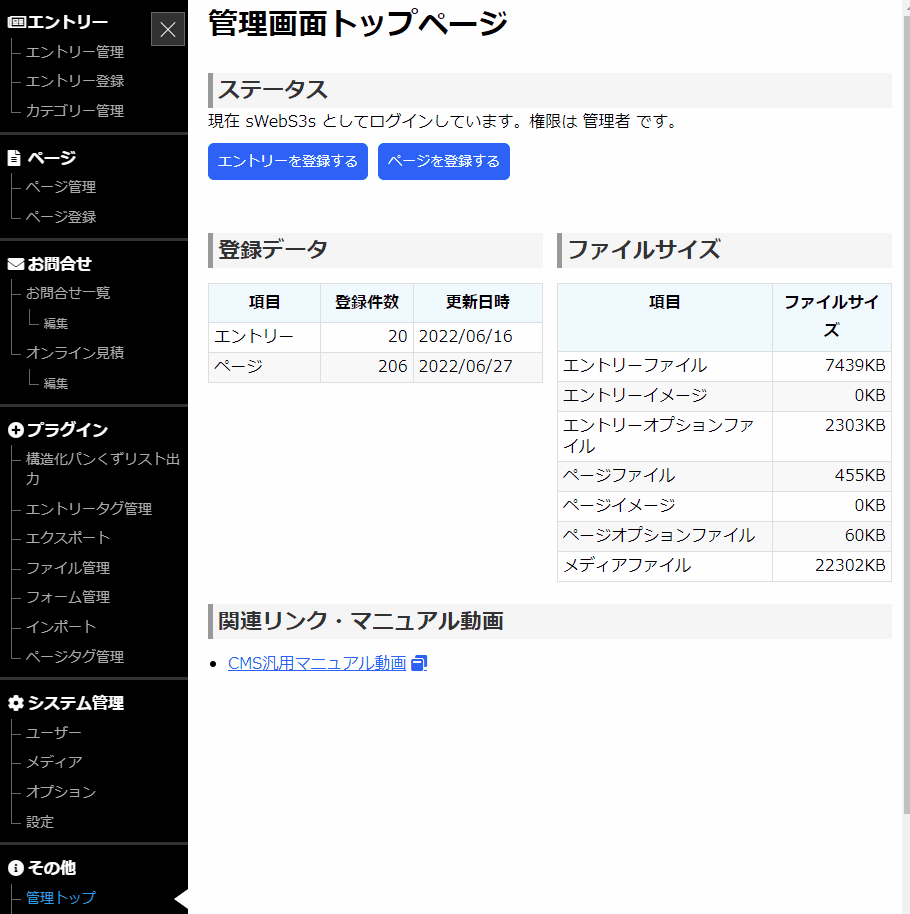This screenshot has height=914, width=910.
Task: Close the sidebar with the X button
Action: (167, 28)
